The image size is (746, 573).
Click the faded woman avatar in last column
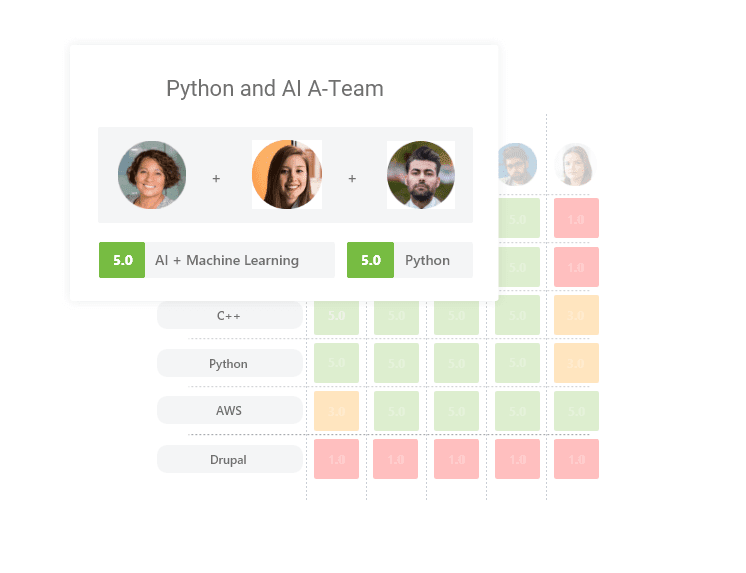[575, 164]
